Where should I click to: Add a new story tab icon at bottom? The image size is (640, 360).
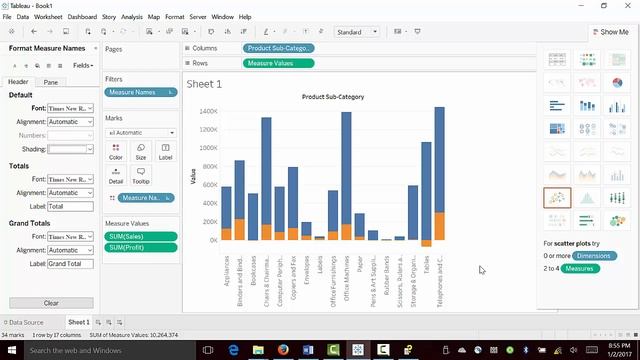[119, 322]
